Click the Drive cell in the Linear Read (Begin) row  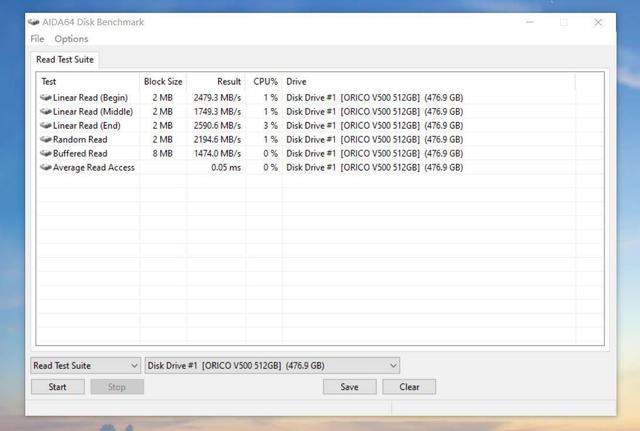tap(375, 98)
